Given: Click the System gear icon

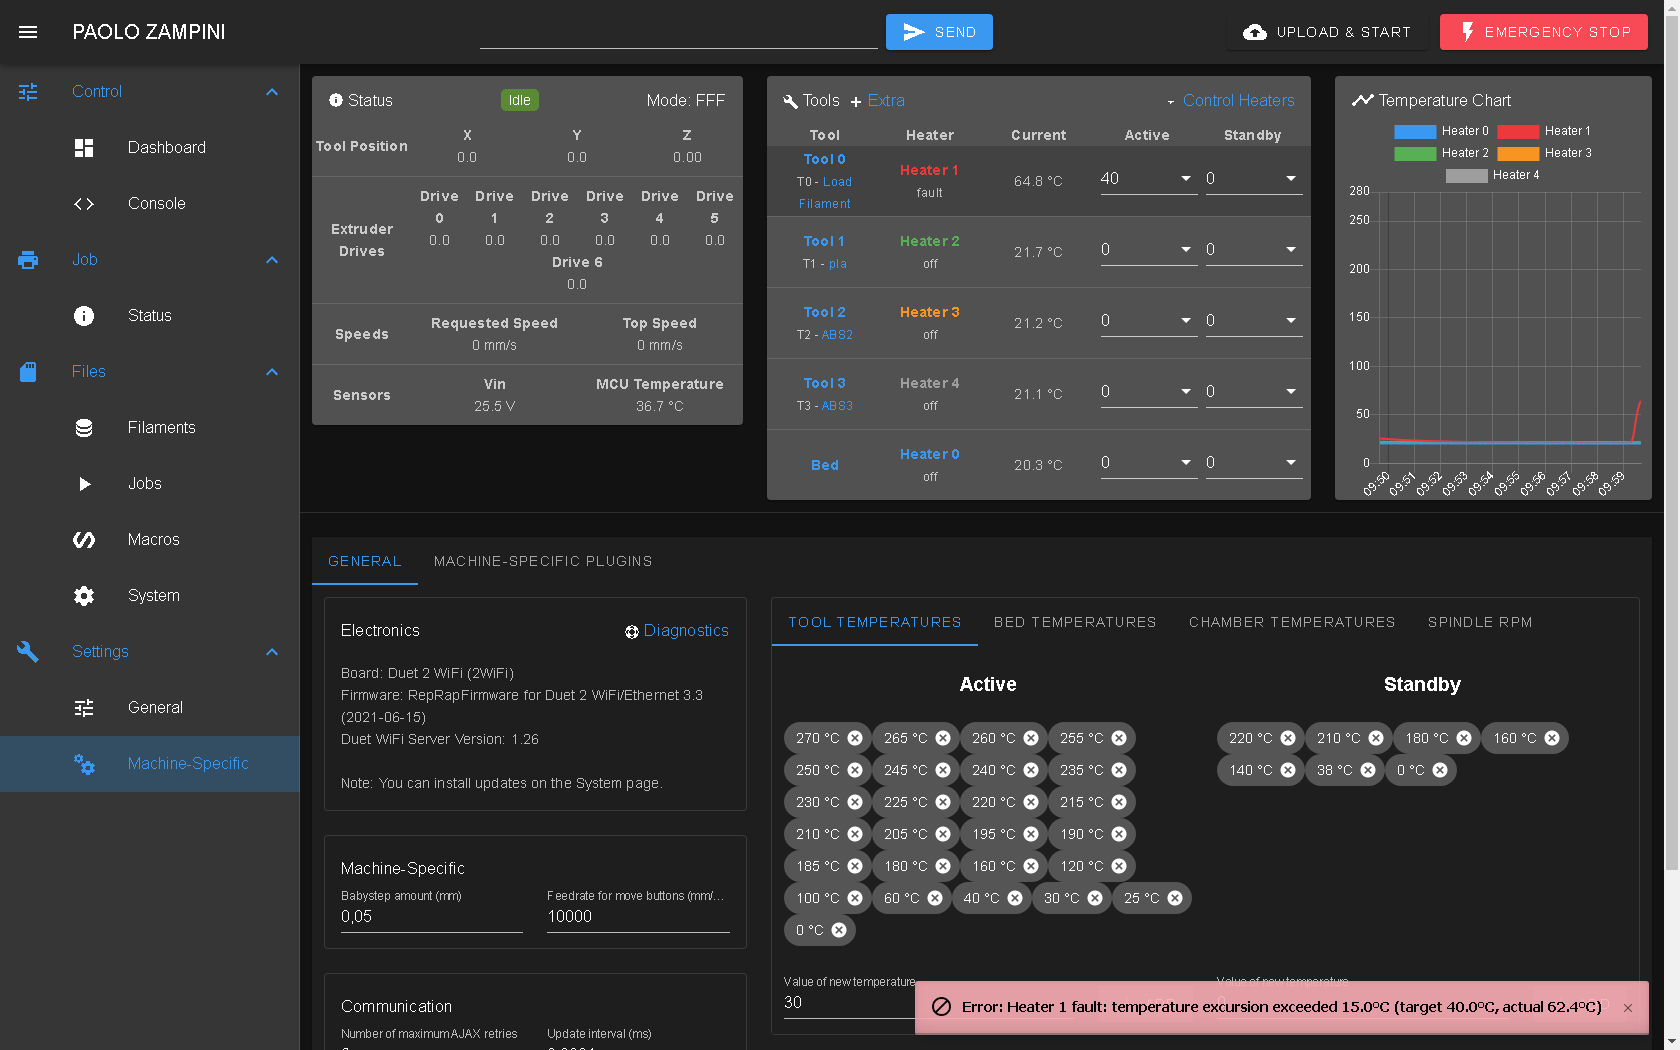Looking at the screenshot, I should tap(84, 596).
